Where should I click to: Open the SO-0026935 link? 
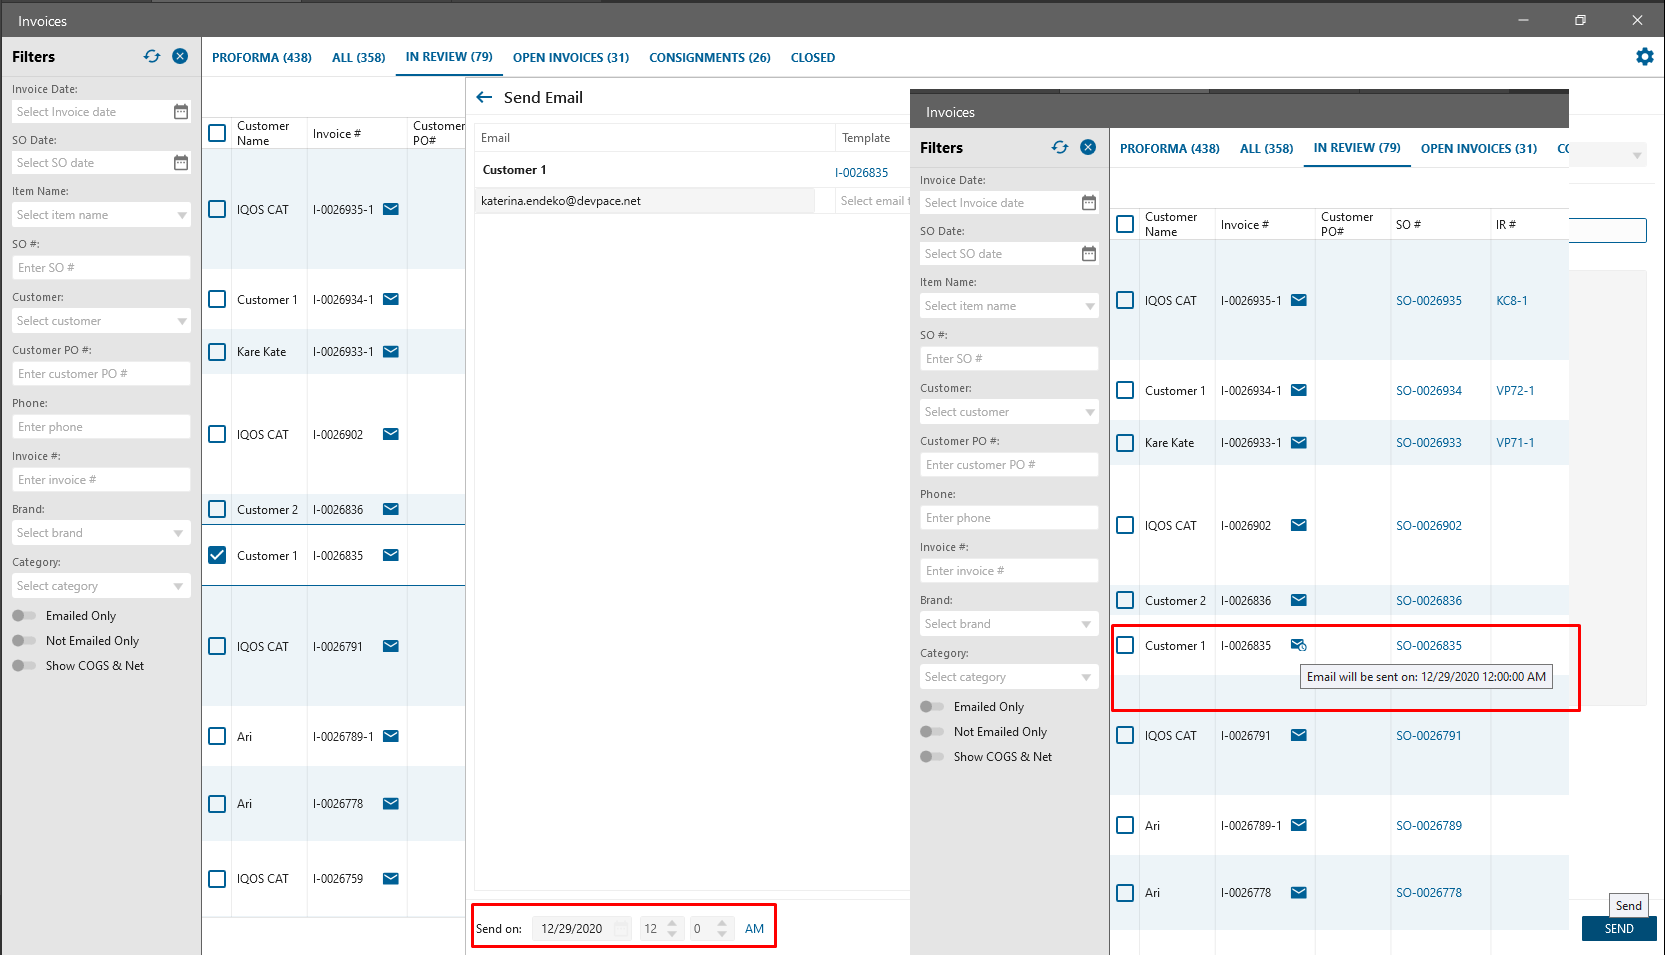(x=1429, y=301)
